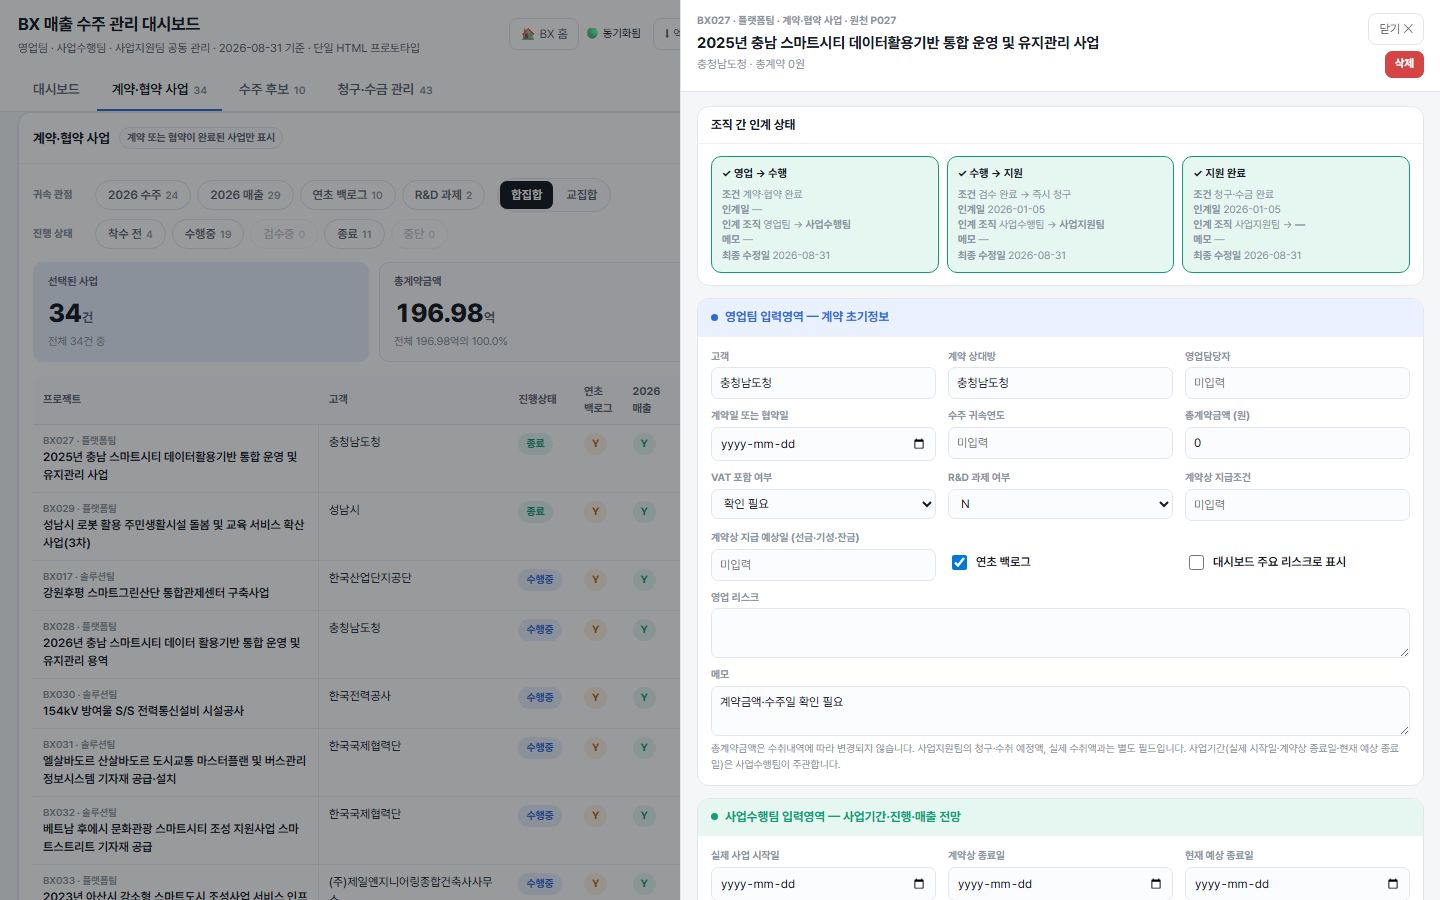Switch filter mode to 교집합
This screenshot has height=900, width=1440.
581,195
